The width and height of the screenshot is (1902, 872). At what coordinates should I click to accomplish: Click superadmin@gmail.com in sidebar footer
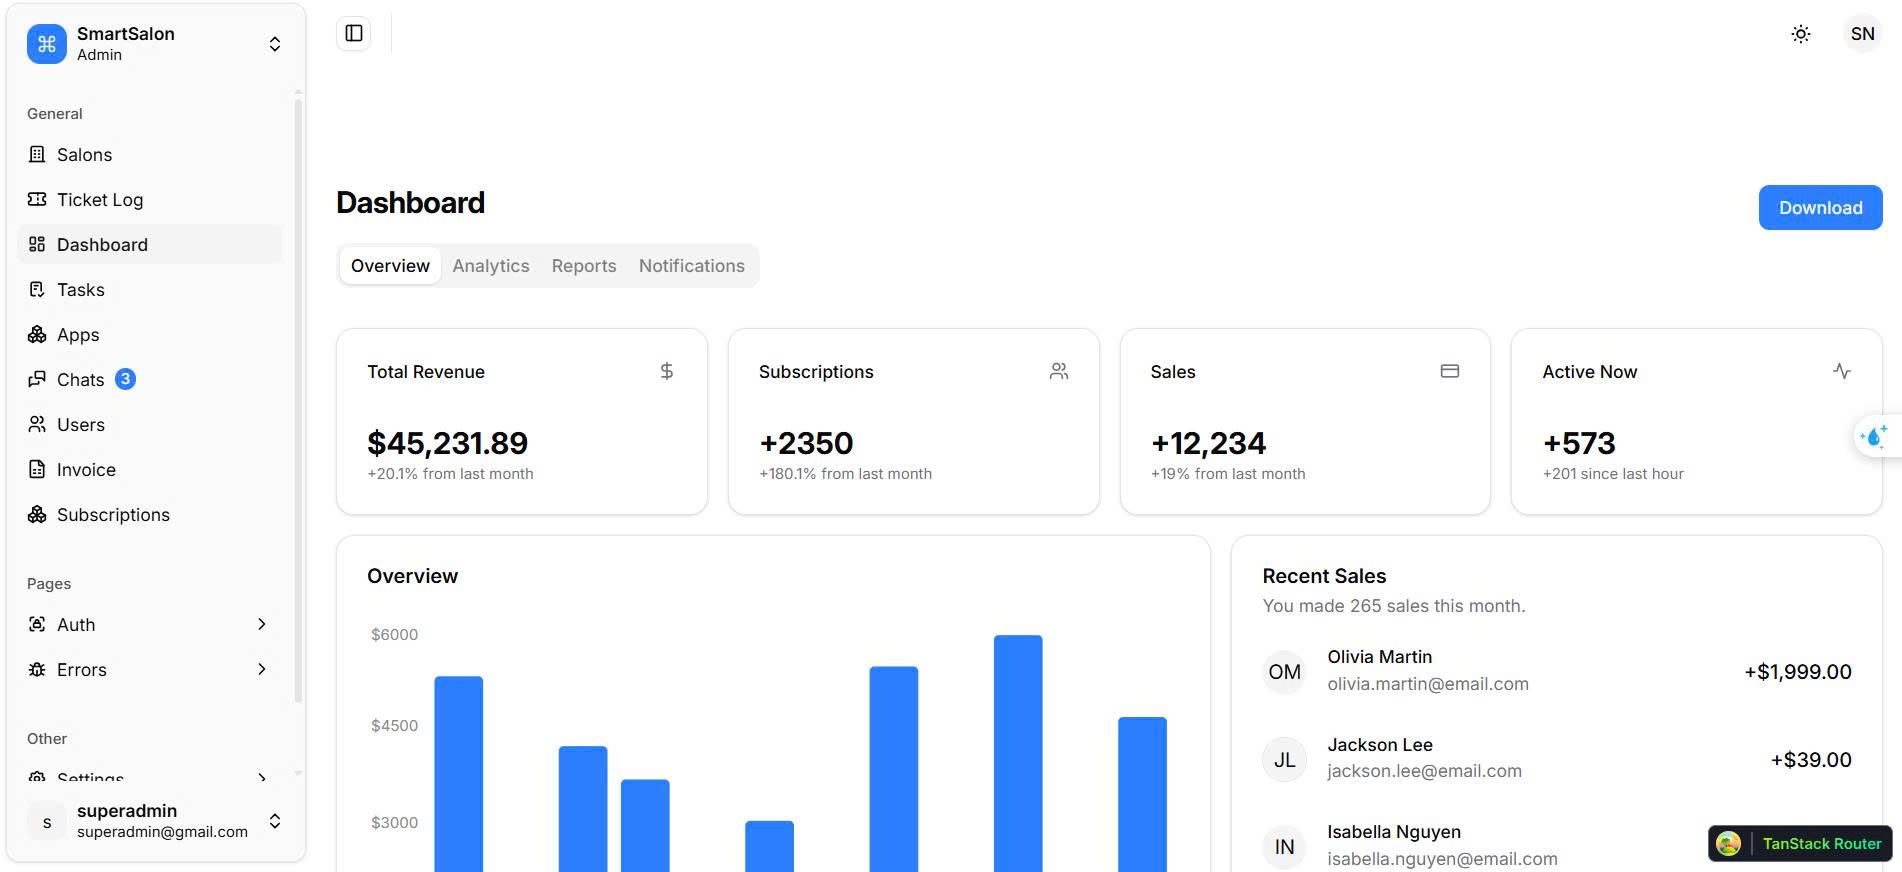(x=162, y=832)
